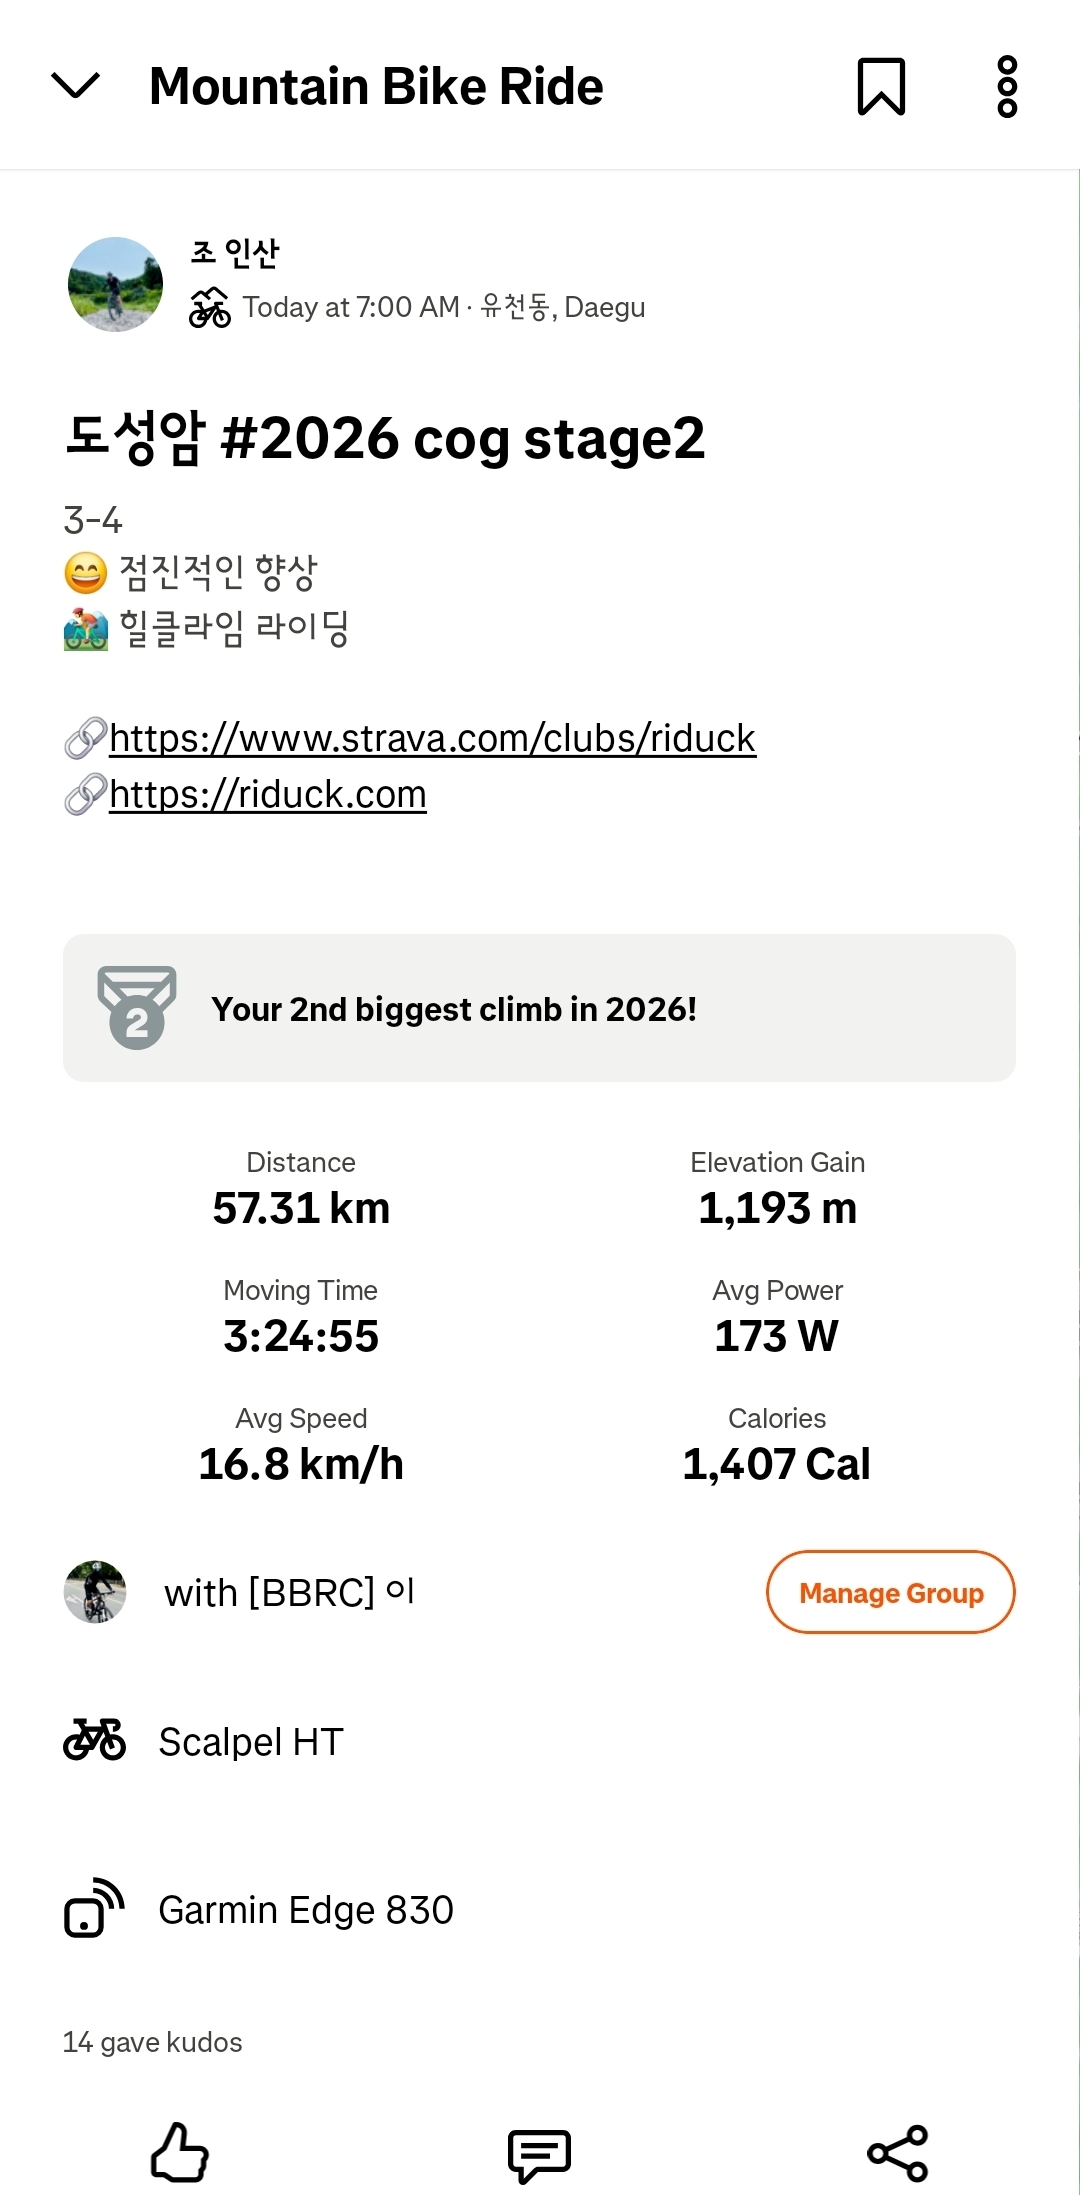Viewport: 1080px width, 2195px height.
Task: Select the Manage Group button
Action: pyautogui.click(x=891, y=1592)
